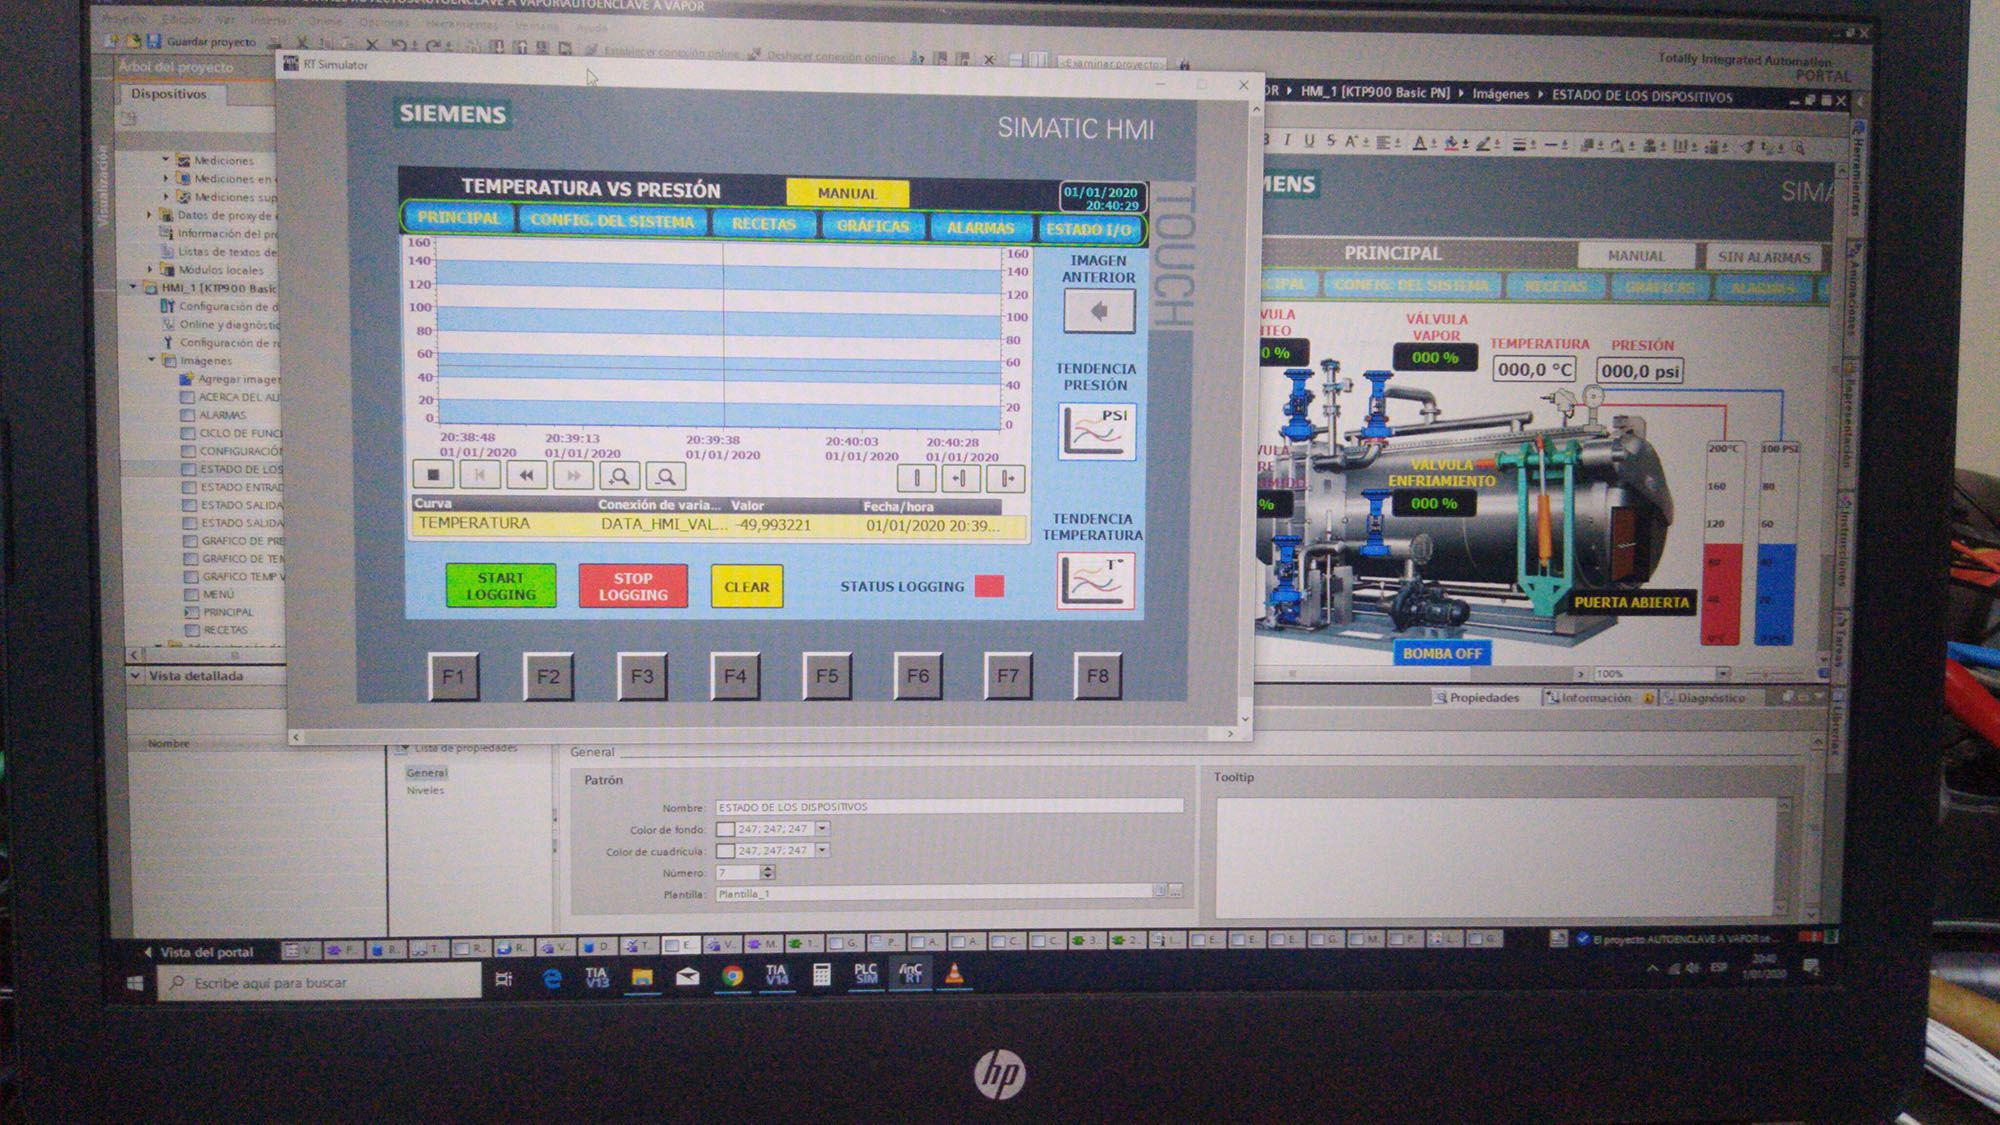
Task: Open TENDENCIA TEMPERATURA trend icon
Action: [1096, 581]
